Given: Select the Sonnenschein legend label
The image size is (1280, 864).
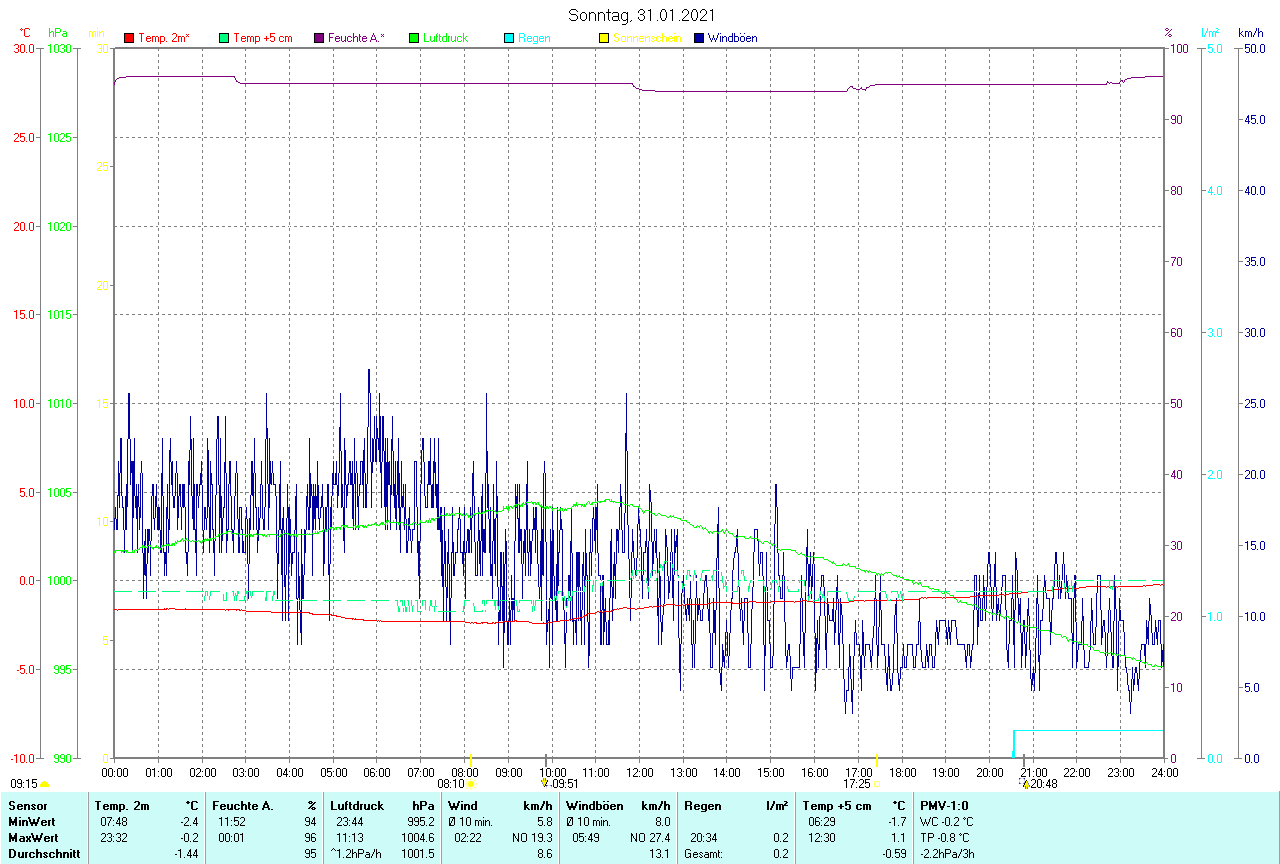Looking at the screenshot, I should tap(647, 39).
